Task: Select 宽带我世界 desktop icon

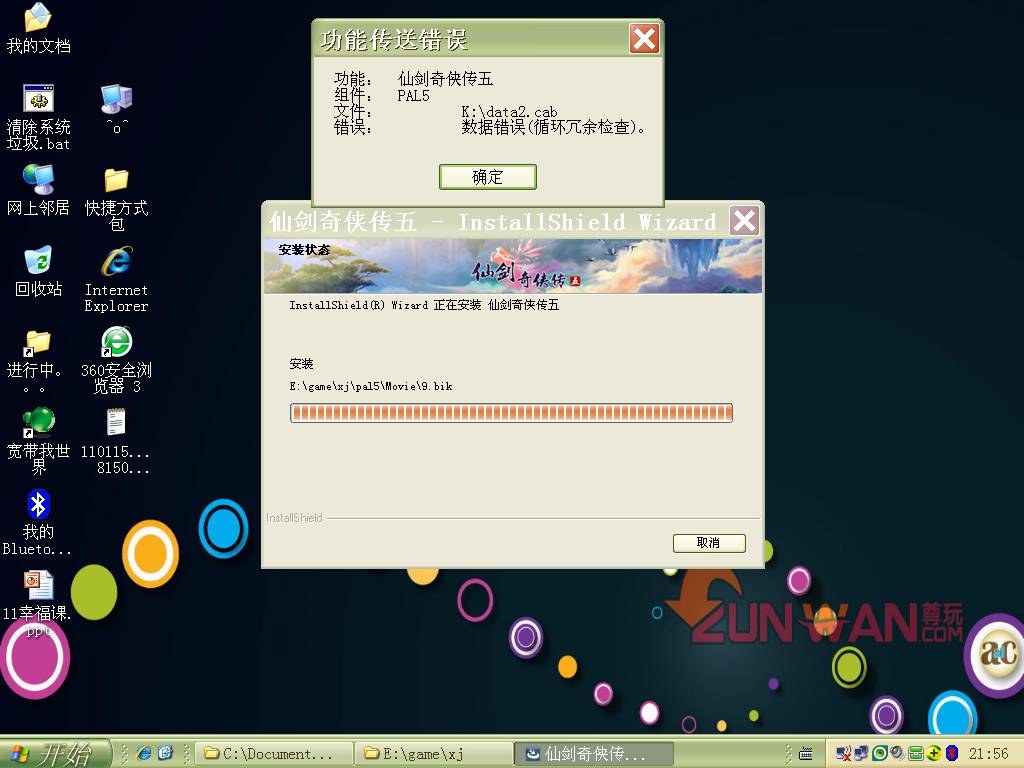Action: click(x=39, y=441)
